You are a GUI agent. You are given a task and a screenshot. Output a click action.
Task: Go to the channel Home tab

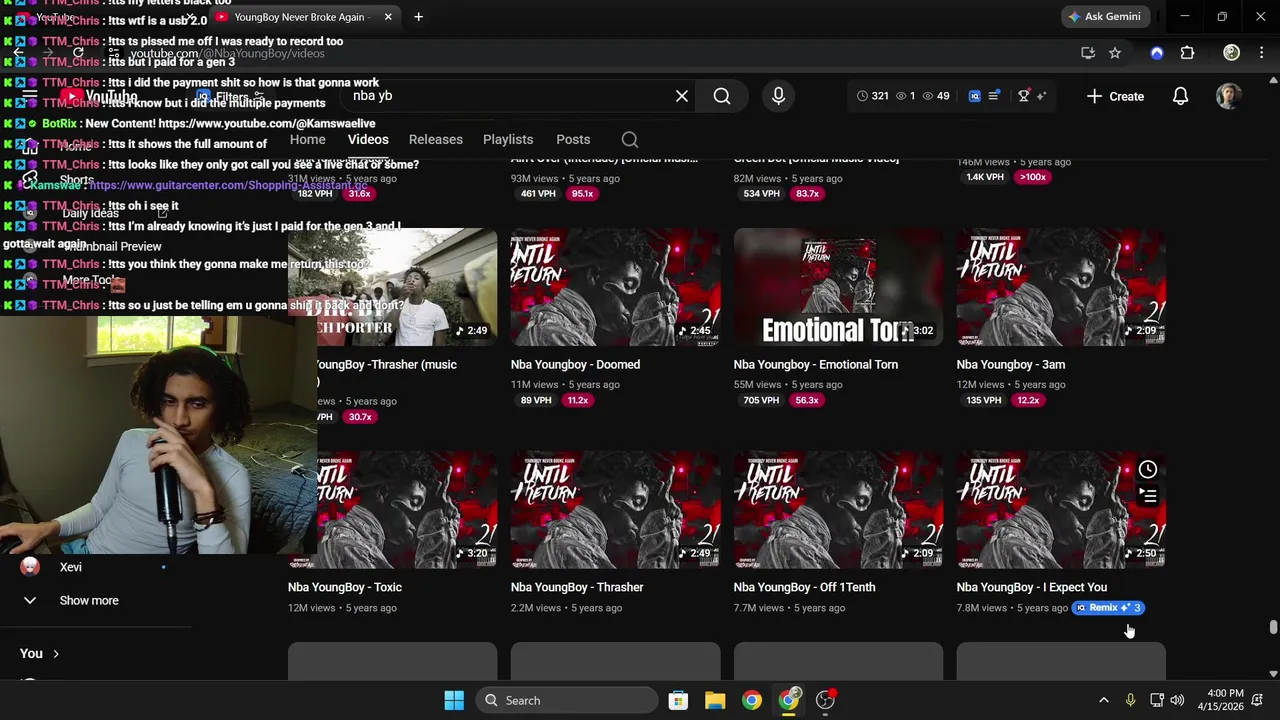[x=308, y=140]
